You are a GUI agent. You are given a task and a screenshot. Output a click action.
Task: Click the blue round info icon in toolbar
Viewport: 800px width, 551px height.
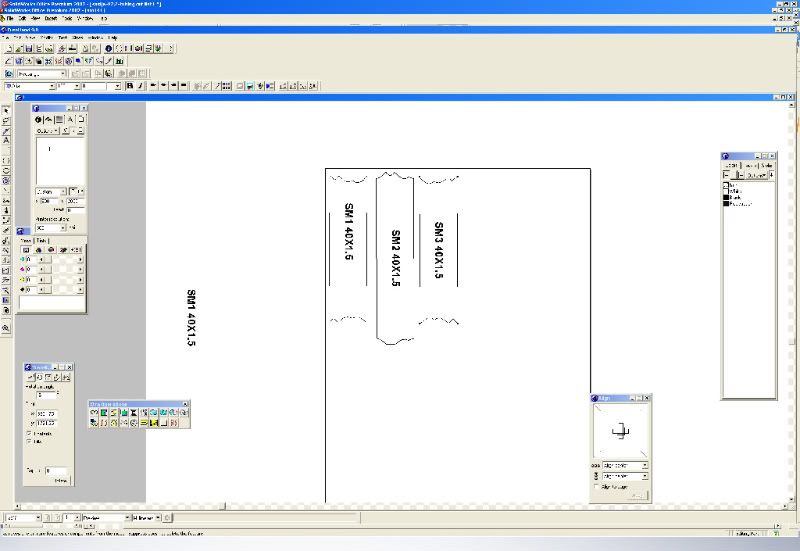(108, 48)
